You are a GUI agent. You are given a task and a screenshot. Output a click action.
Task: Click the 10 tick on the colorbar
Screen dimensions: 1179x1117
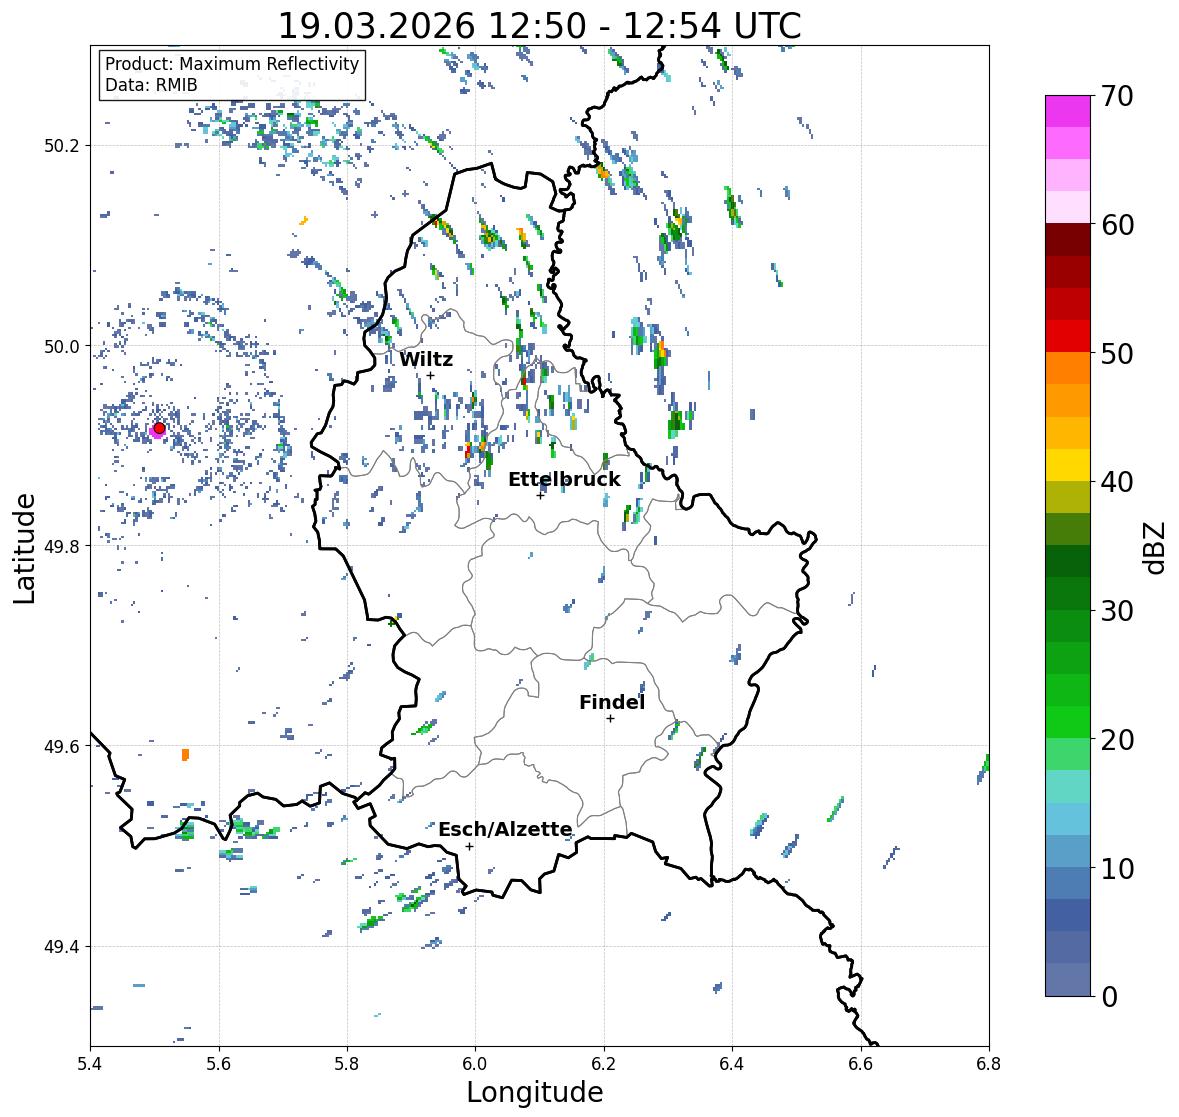1117,868
